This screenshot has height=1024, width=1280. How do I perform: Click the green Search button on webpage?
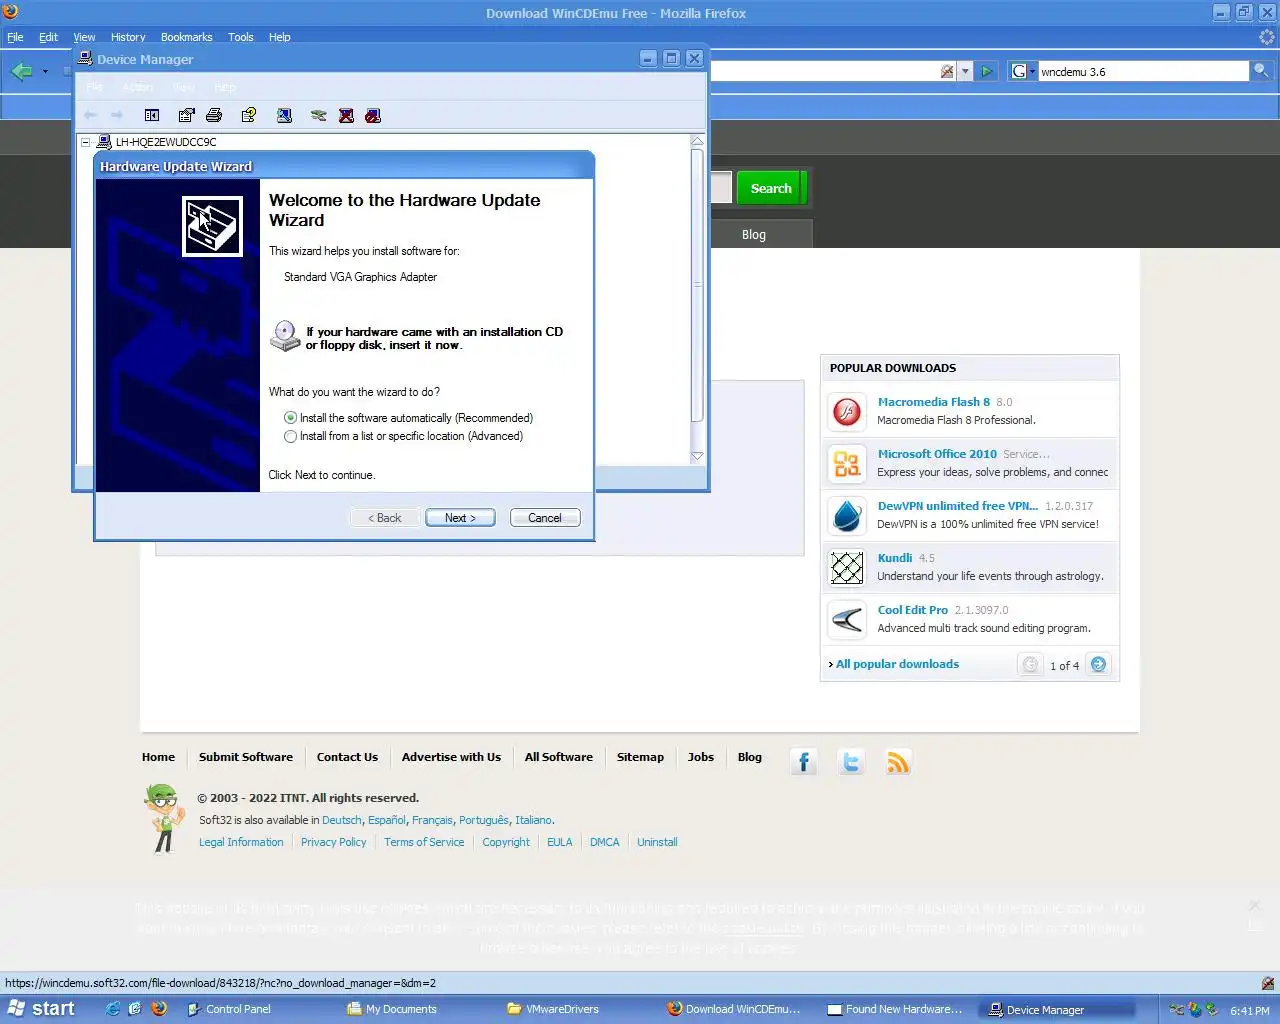(771, 188)
